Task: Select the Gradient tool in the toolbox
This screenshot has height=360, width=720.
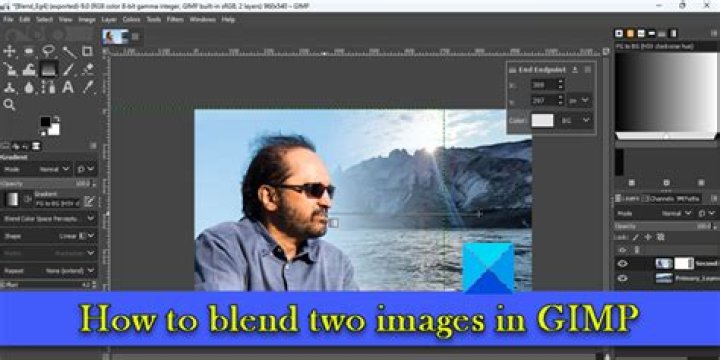Action: 49,69
